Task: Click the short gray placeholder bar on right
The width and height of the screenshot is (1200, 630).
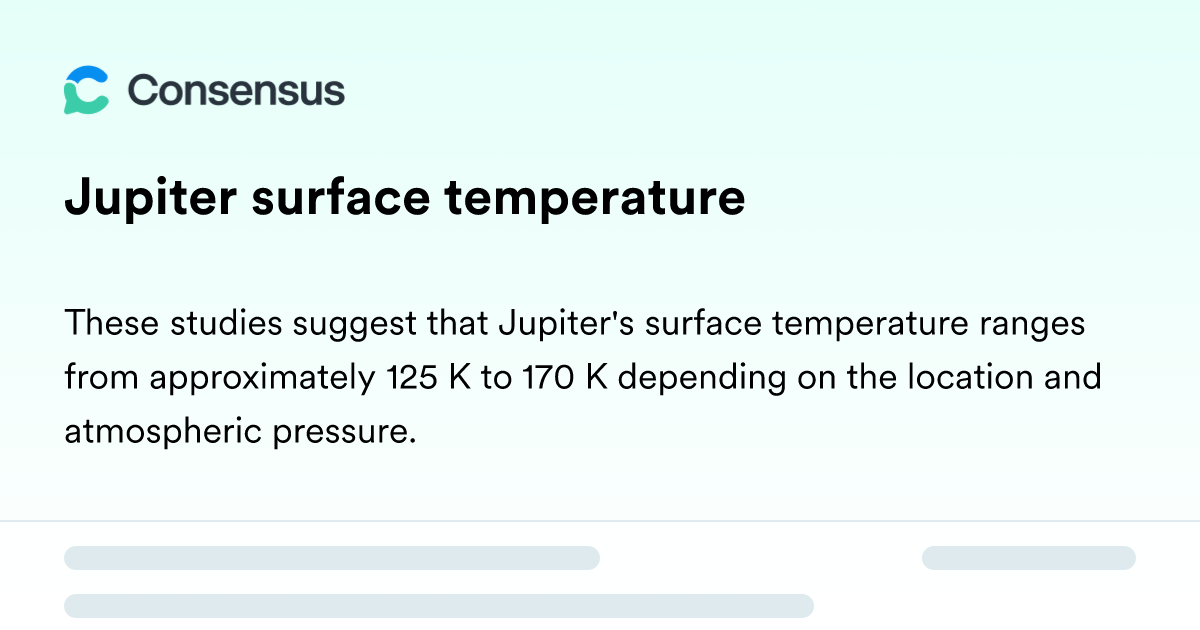Action: click(1029, 558)
